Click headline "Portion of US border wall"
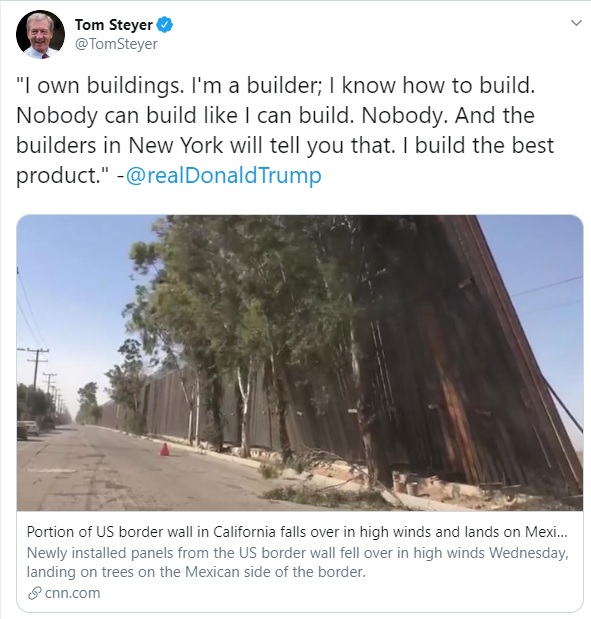 coord(297,532)
